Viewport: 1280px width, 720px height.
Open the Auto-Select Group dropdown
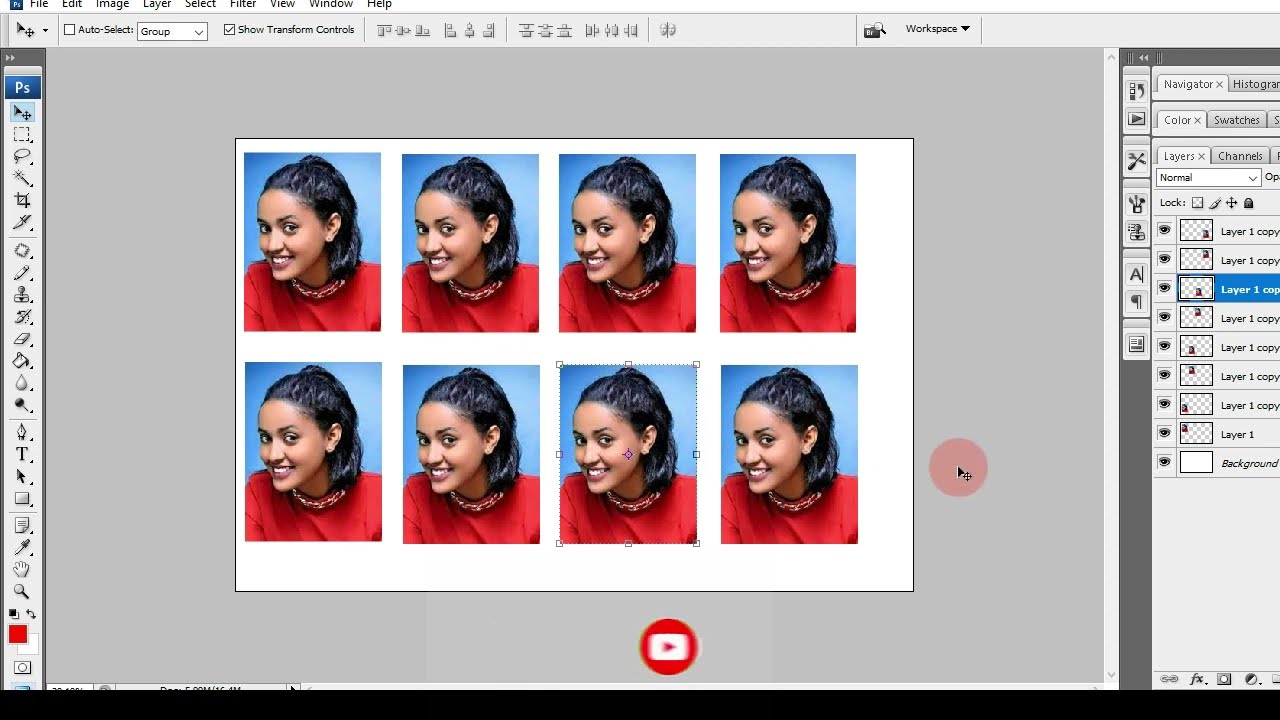(x=172, y=31)
